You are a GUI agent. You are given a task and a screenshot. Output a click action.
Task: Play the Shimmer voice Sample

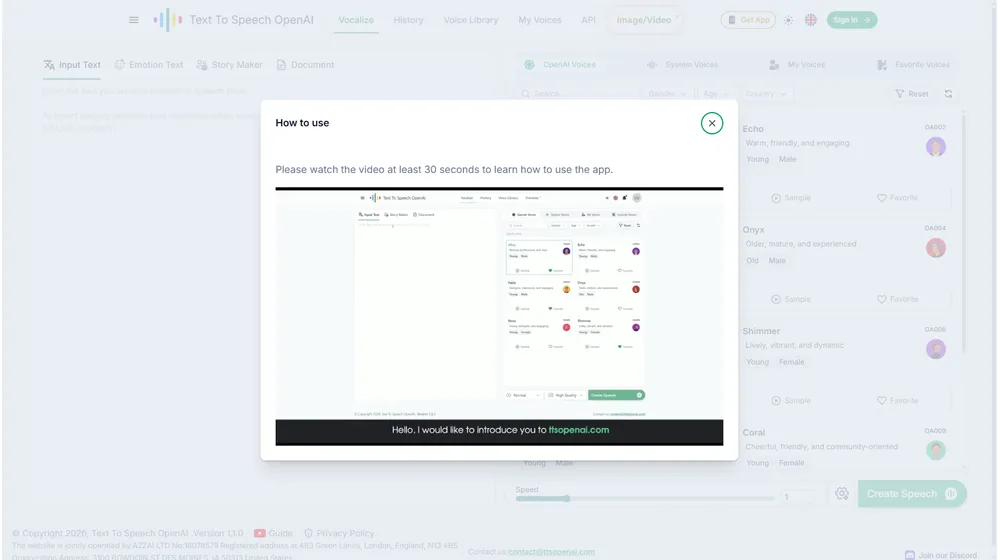click(x=791, y=401)
